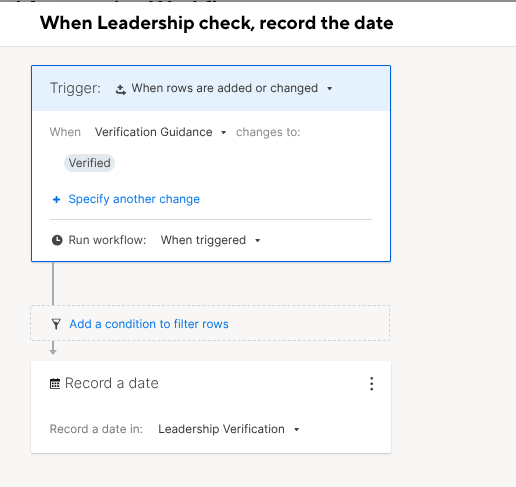The width and height of the screenshot is (516, 487).
Task: Click the funnel filter icon
Action: tap(56, 324)
